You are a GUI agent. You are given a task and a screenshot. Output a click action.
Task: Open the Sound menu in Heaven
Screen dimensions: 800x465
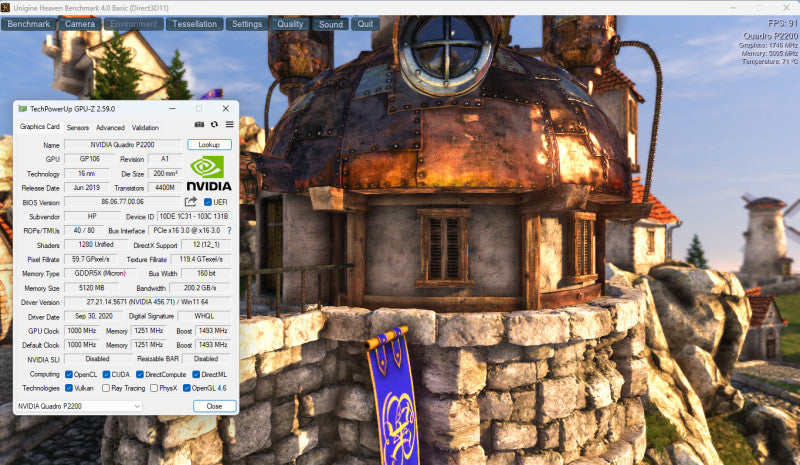point(331,24)
